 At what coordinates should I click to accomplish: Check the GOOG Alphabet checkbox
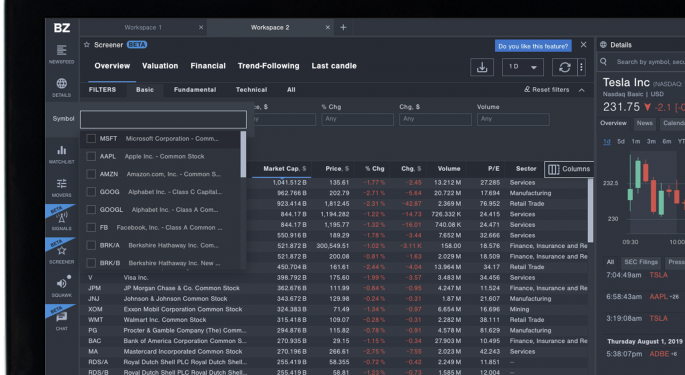click(x=91, y=192)
